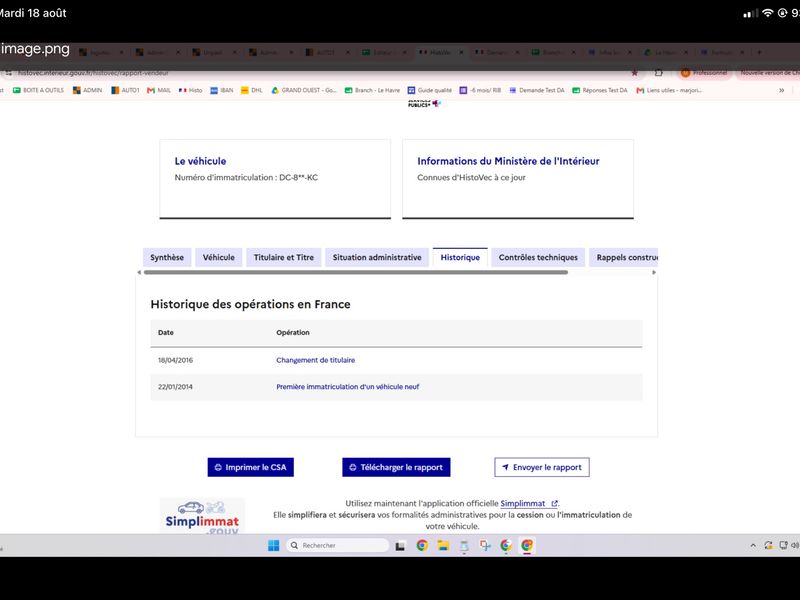
Task: Click the Opération column header
Action: click(x=293, y=333)
